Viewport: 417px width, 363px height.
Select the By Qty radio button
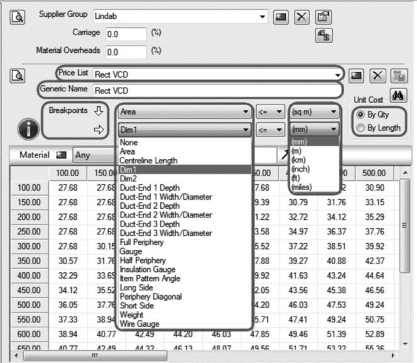pos(360,115)
